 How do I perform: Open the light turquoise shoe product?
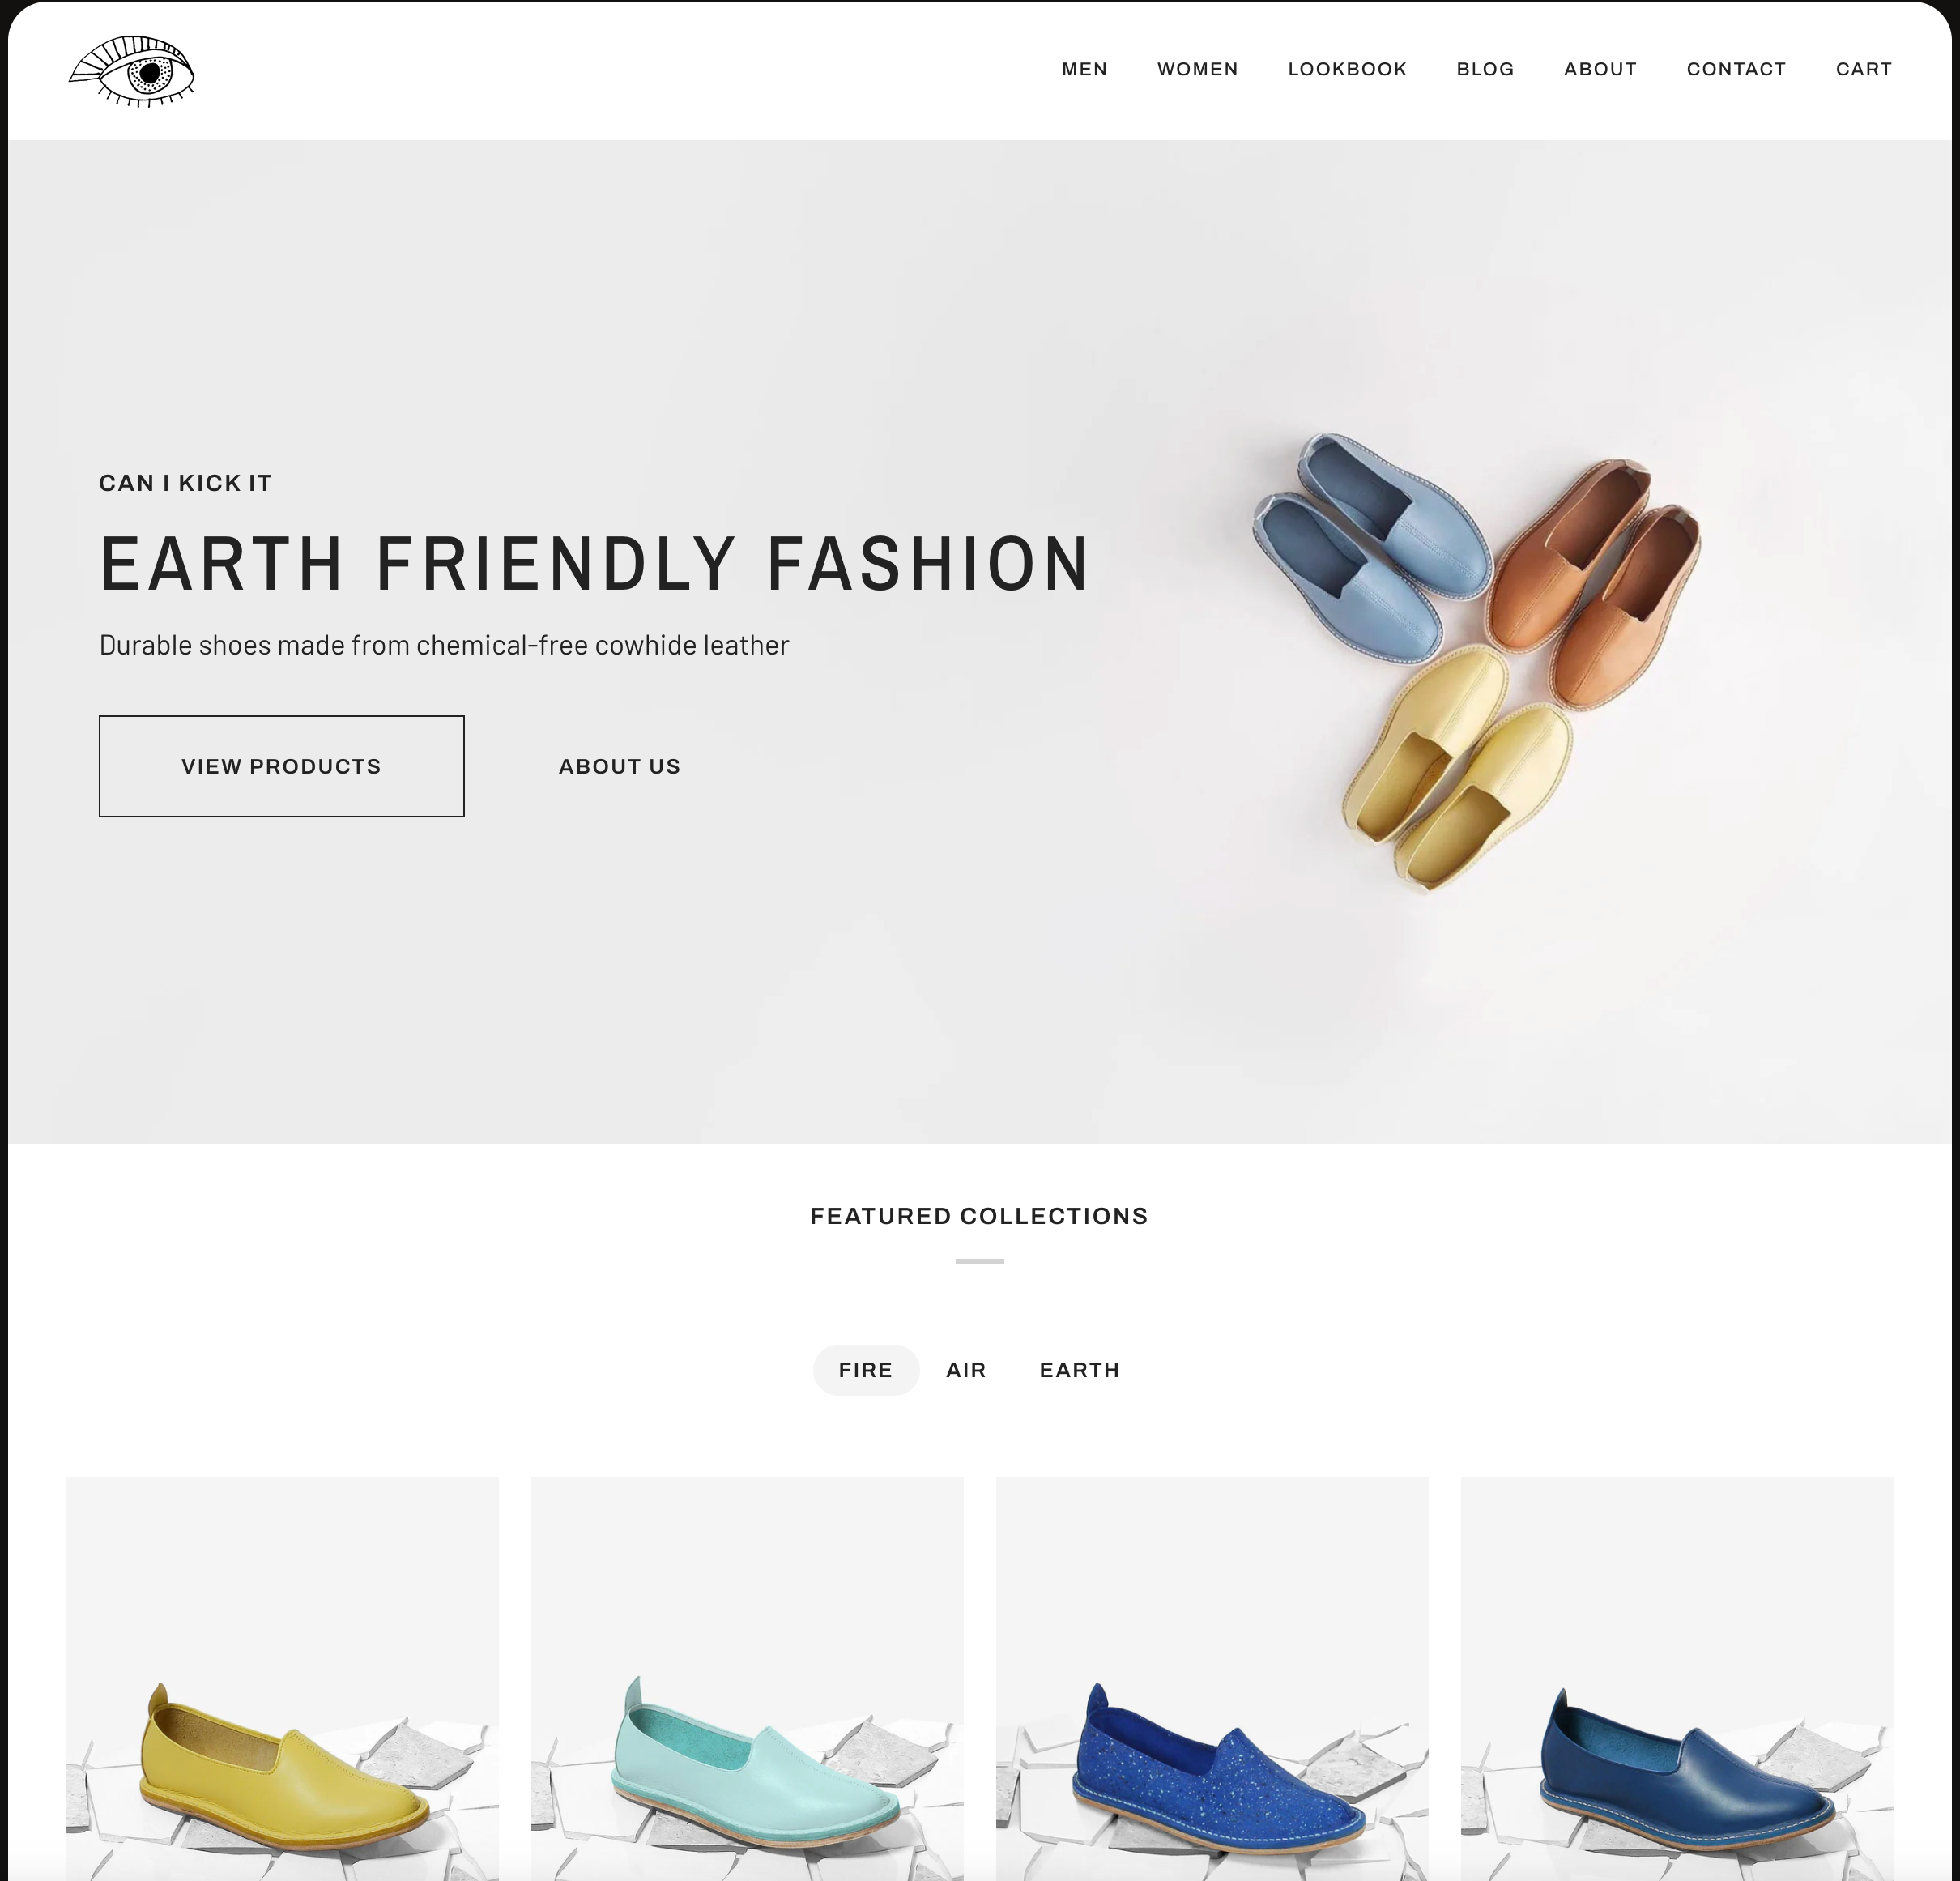click(747, 1678)
